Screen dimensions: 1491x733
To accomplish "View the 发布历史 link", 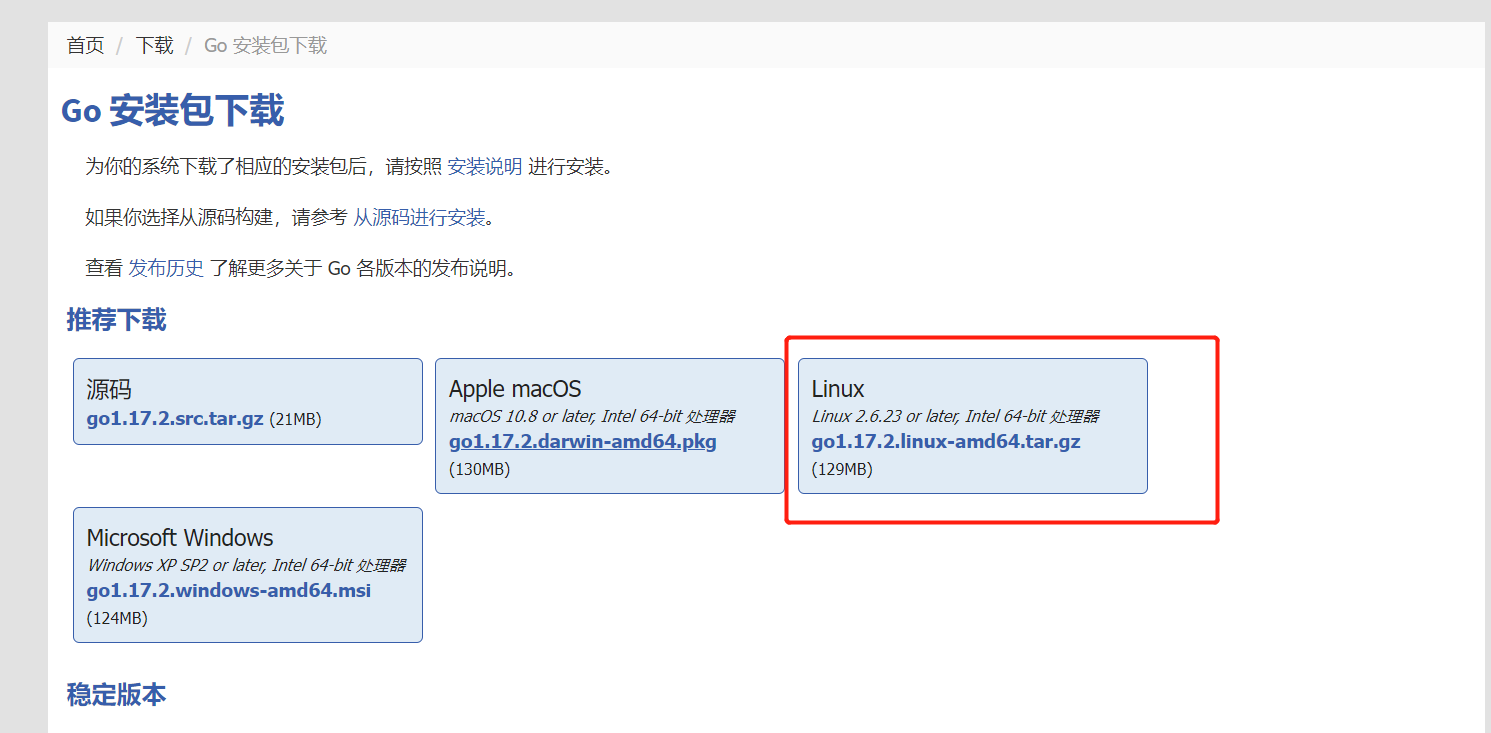I will click(166, 268).
